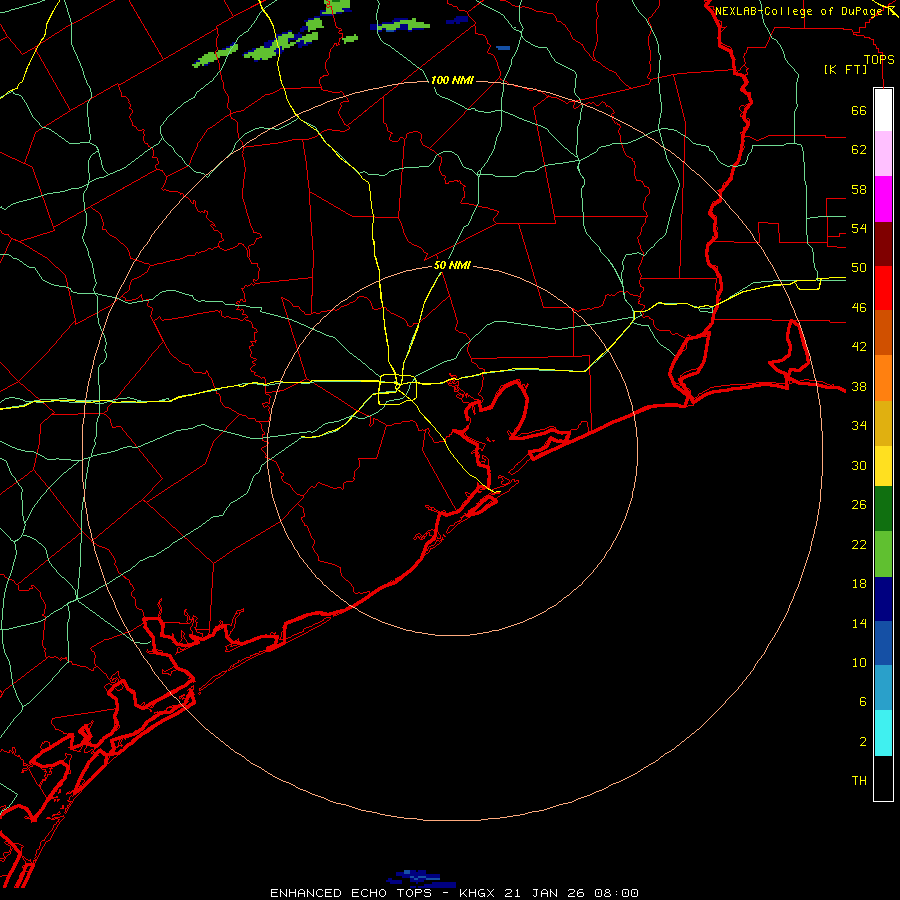The height and width of the screenshot is (900, 900).
Task: Click the blue echo patch above the title
Action: click(422, 878)
